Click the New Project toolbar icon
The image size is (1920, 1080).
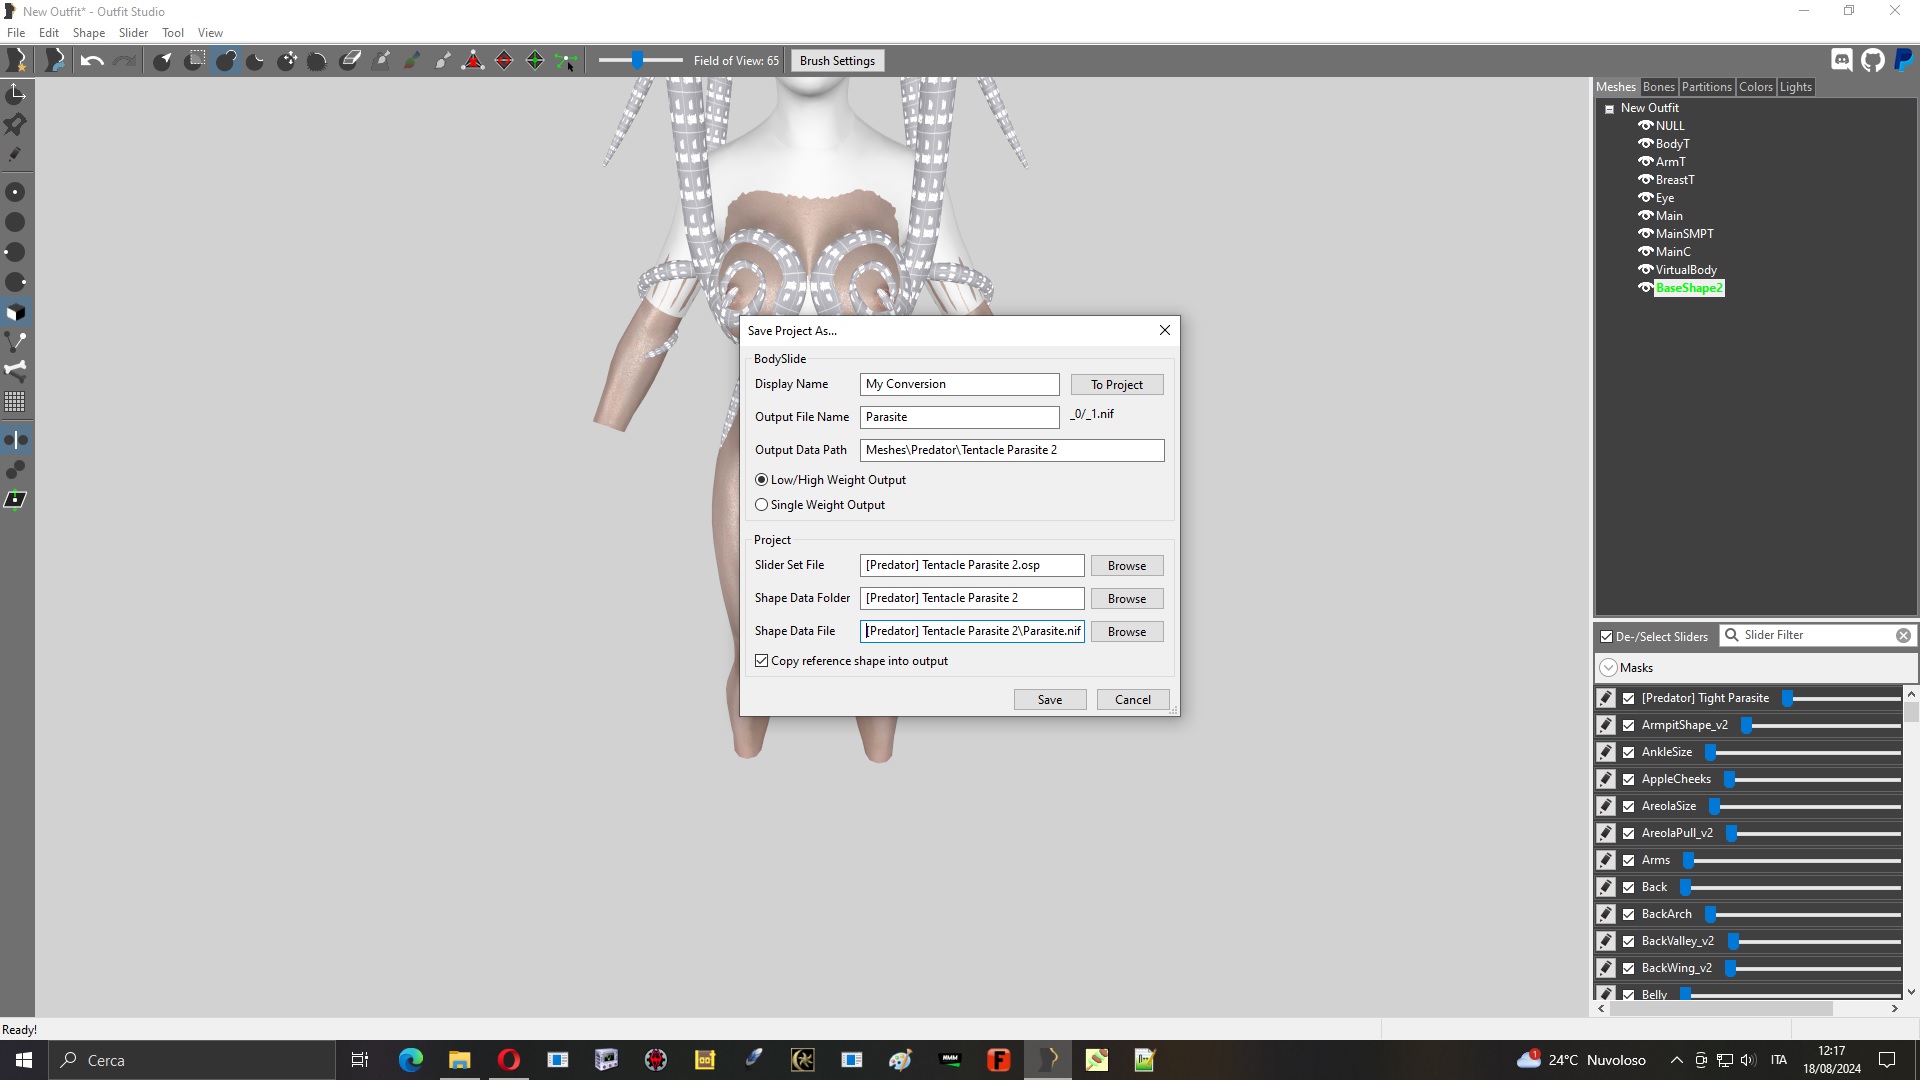point(16,61)
